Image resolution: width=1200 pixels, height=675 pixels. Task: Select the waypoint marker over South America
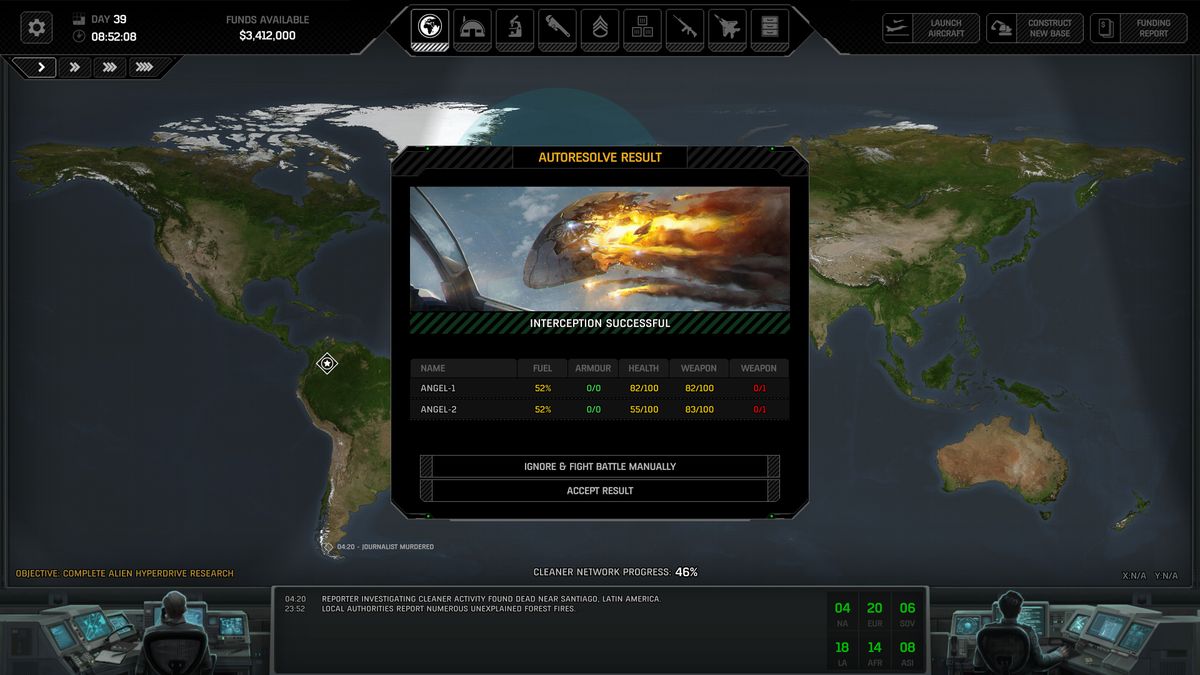pos(327,366)
